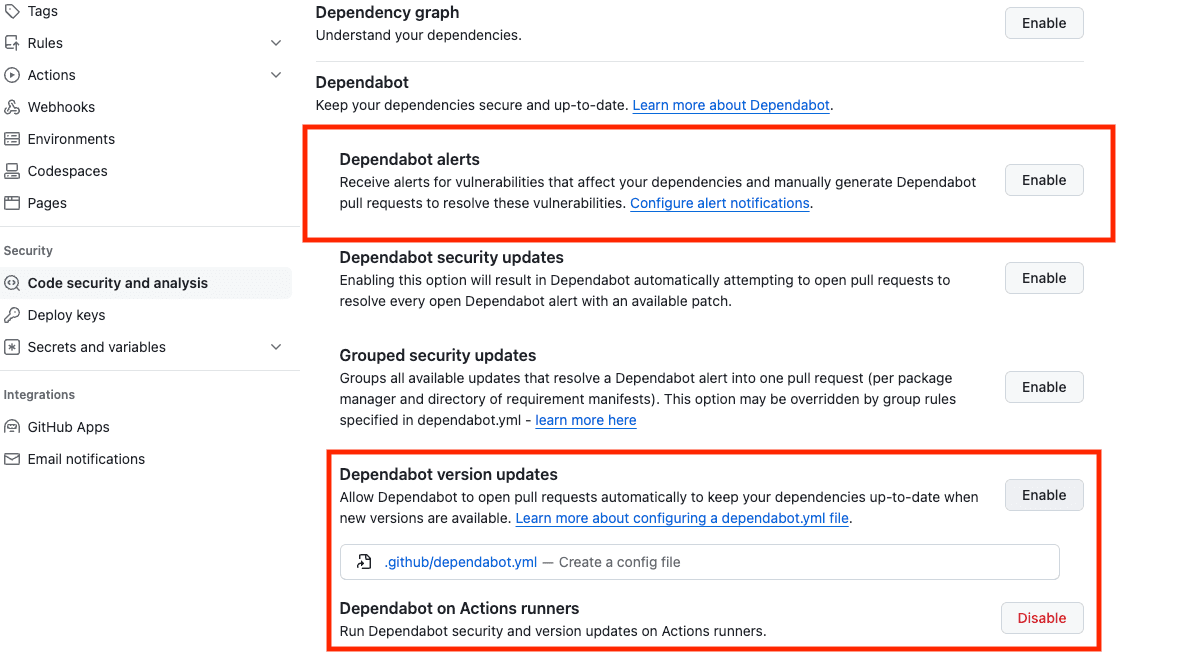The width and height of the screenshot is (1189, 663).
Task: Disable Dependabot on Actions runners
Action: pyautogui.click(x=1041, y=618)
